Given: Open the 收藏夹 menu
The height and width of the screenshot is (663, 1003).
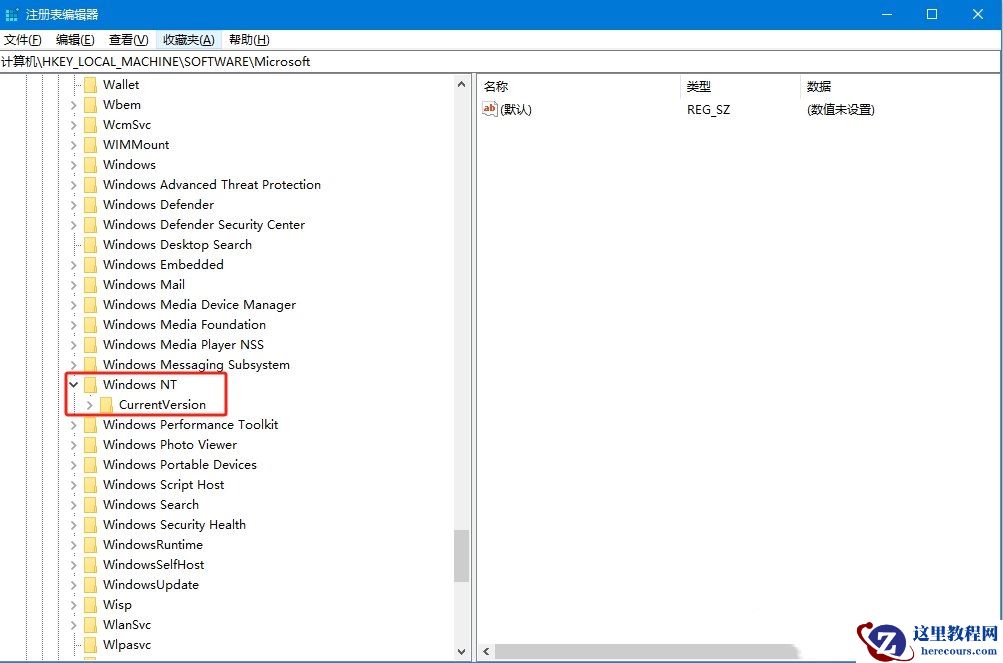Looking at the screenshot, I should [x=186, y=39].
